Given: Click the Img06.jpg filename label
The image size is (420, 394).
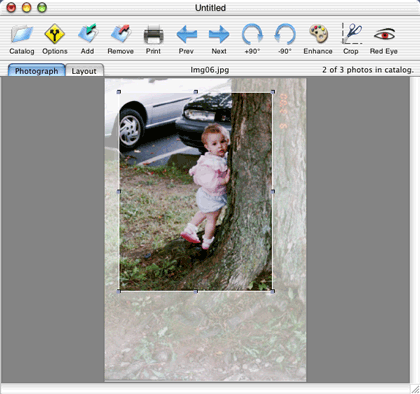Looking at the screenshot, I should 210,70.
